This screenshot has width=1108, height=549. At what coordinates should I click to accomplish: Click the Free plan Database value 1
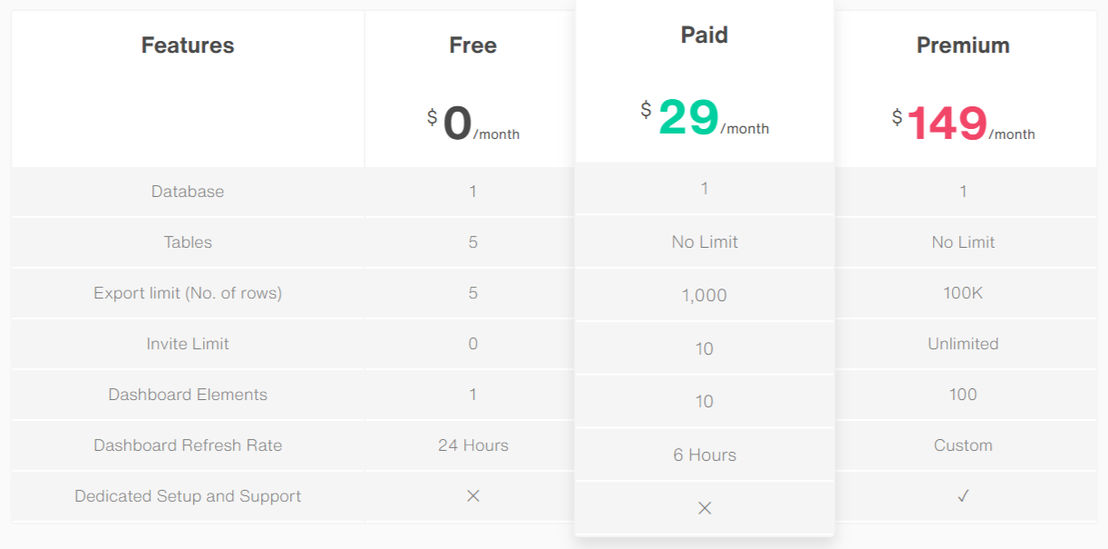coord(473,191)
